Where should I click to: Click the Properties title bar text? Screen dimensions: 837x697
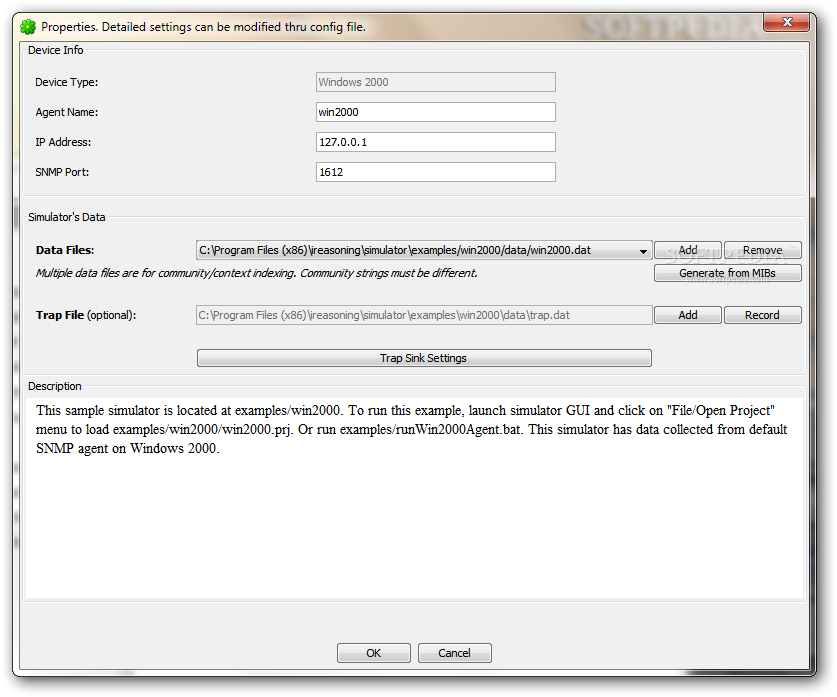[203, 27]
